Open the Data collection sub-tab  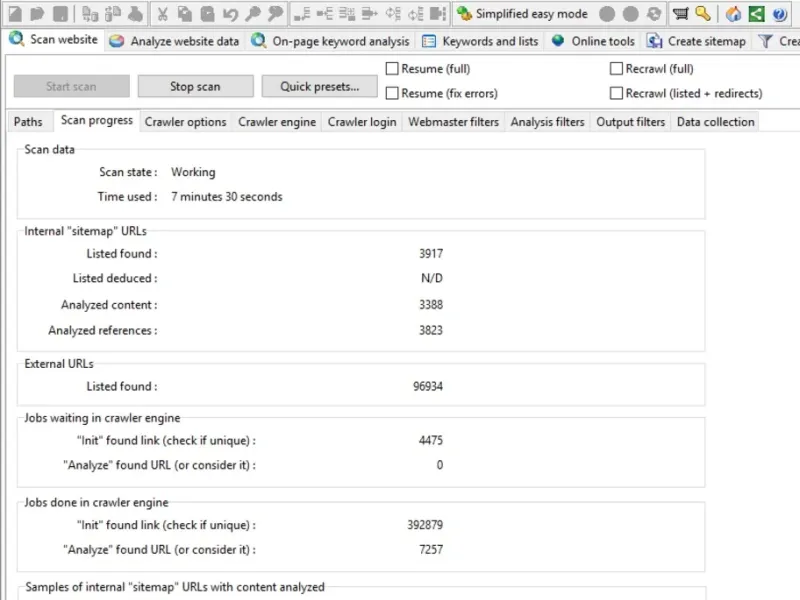(715, 122)
